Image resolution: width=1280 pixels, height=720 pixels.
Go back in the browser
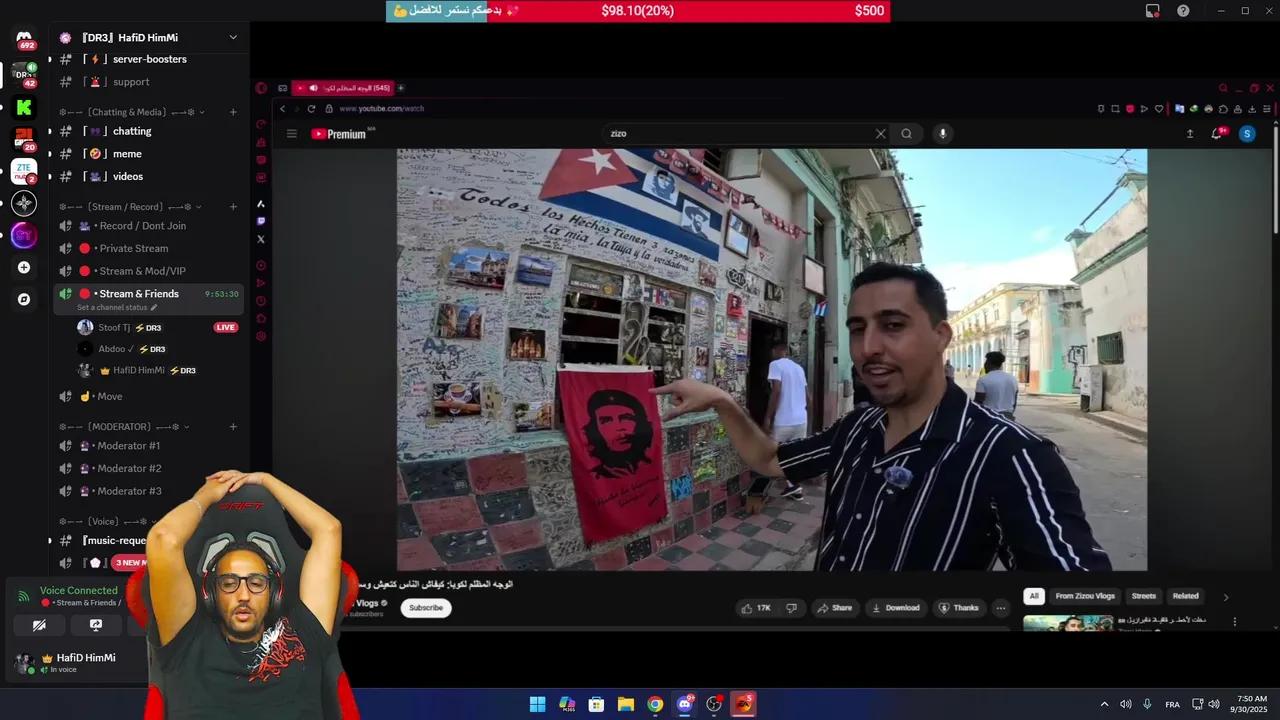coord(283,109)
